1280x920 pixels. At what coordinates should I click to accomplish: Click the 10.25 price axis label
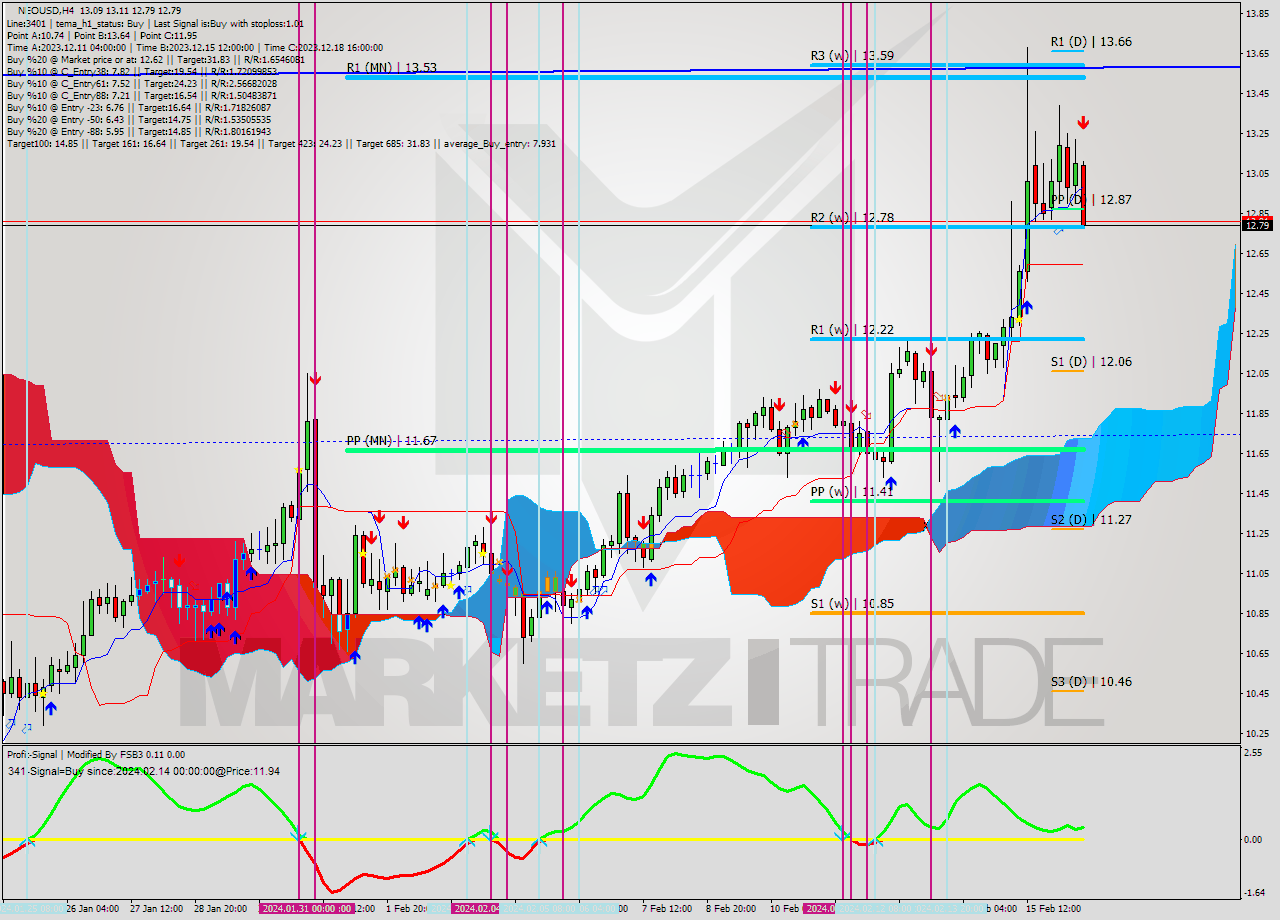coord(1257,733)
